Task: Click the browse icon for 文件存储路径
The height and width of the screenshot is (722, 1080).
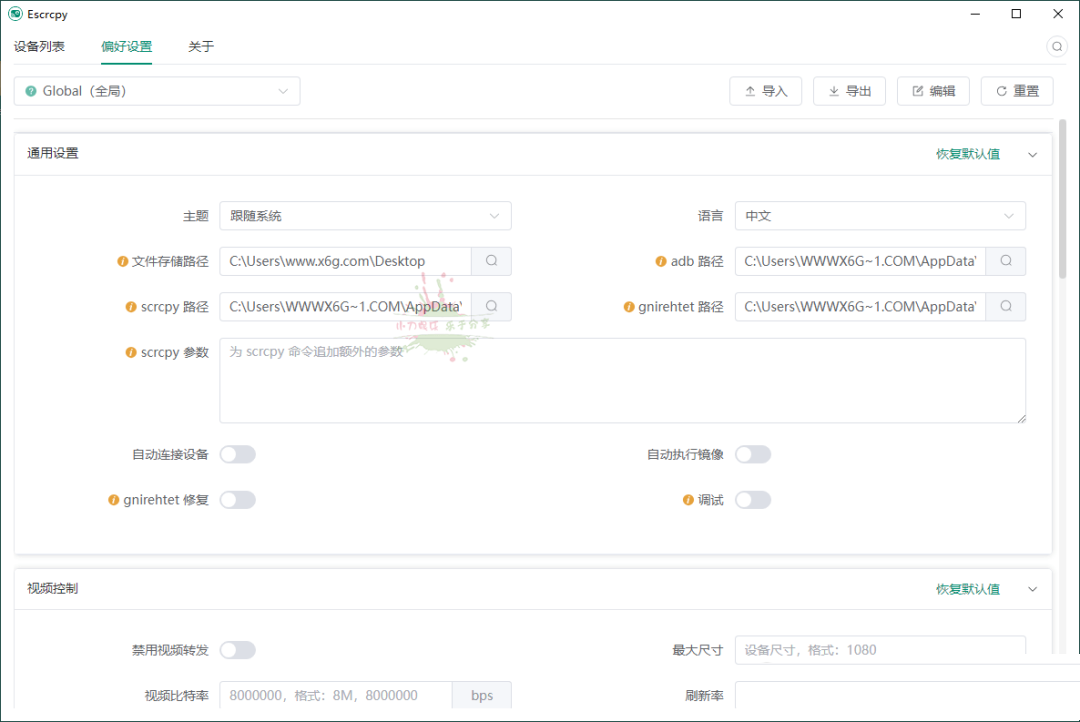Action: coord(491,261)
